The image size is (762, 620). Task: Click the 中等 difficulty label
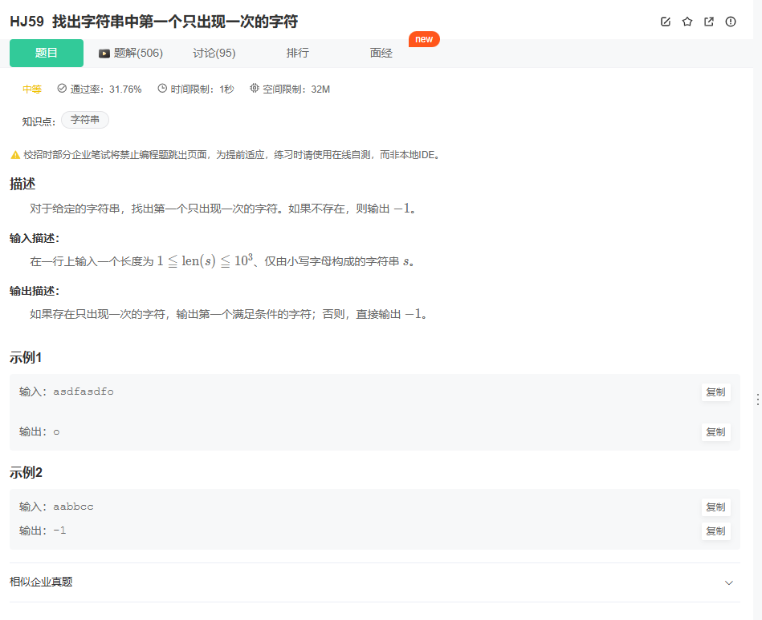tap(32, 89)
